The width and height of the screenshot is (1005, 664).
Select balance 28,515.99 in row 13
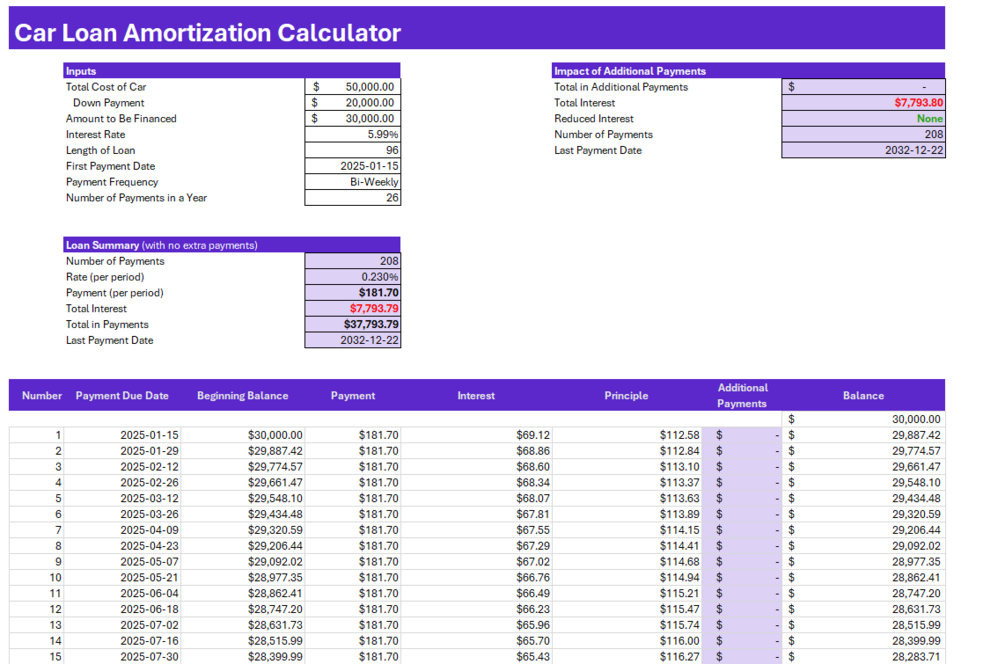(863, 625)
